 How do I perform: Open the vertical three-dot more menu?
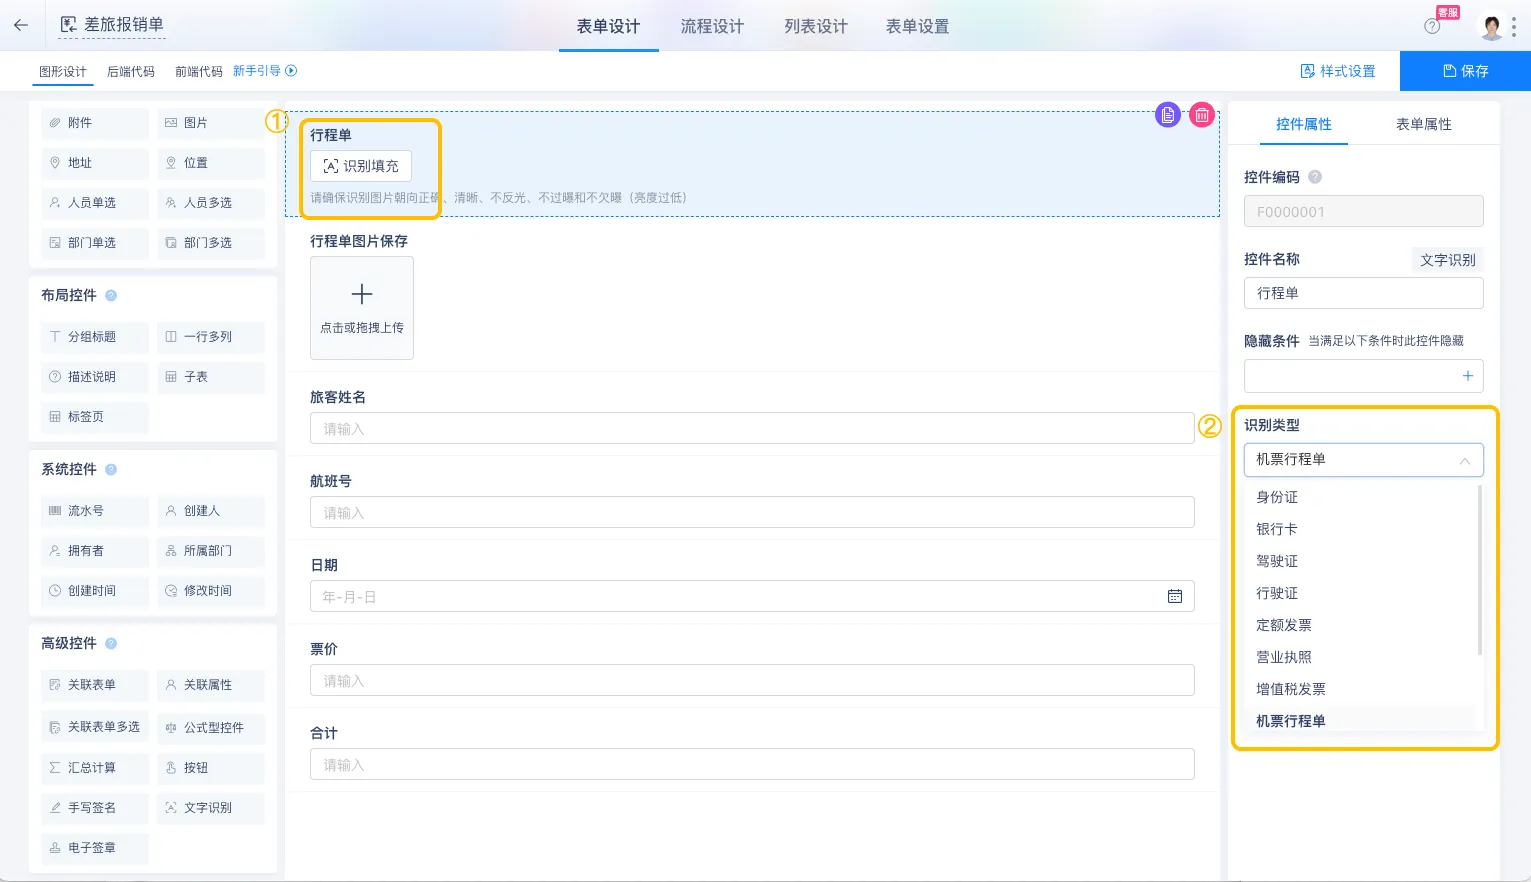(1514, 26)
